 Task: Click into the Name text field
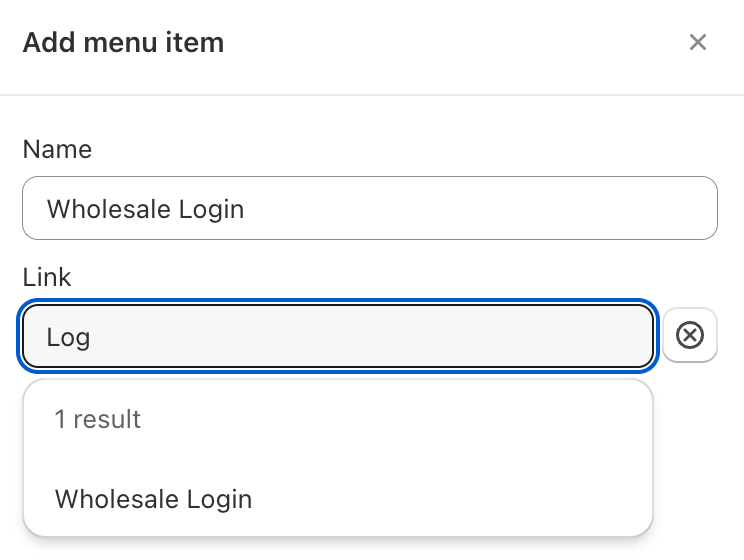pyautogui.click(x=369, y=208)
